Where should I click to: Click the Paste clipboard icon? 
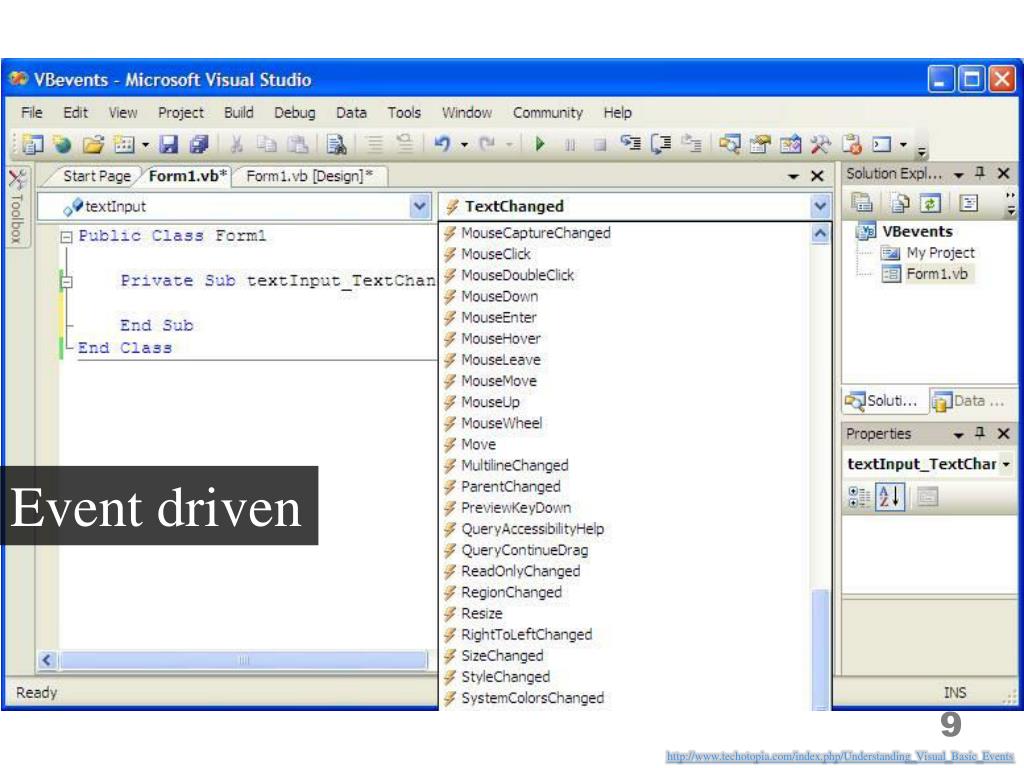coord(298,144)
